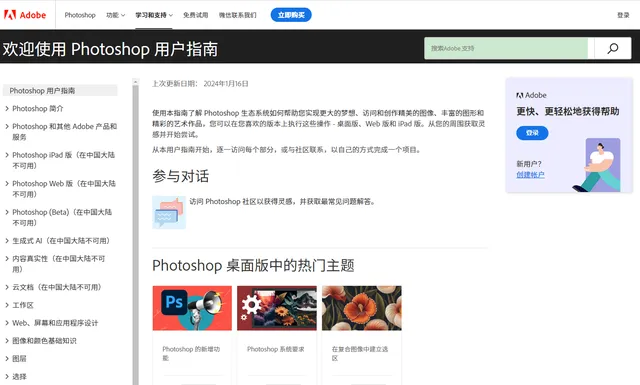Image resolution: width=640 pixels, height=385 pixels.
Task: Open the flower composite image thumbnail
Action: pos(362,308)
